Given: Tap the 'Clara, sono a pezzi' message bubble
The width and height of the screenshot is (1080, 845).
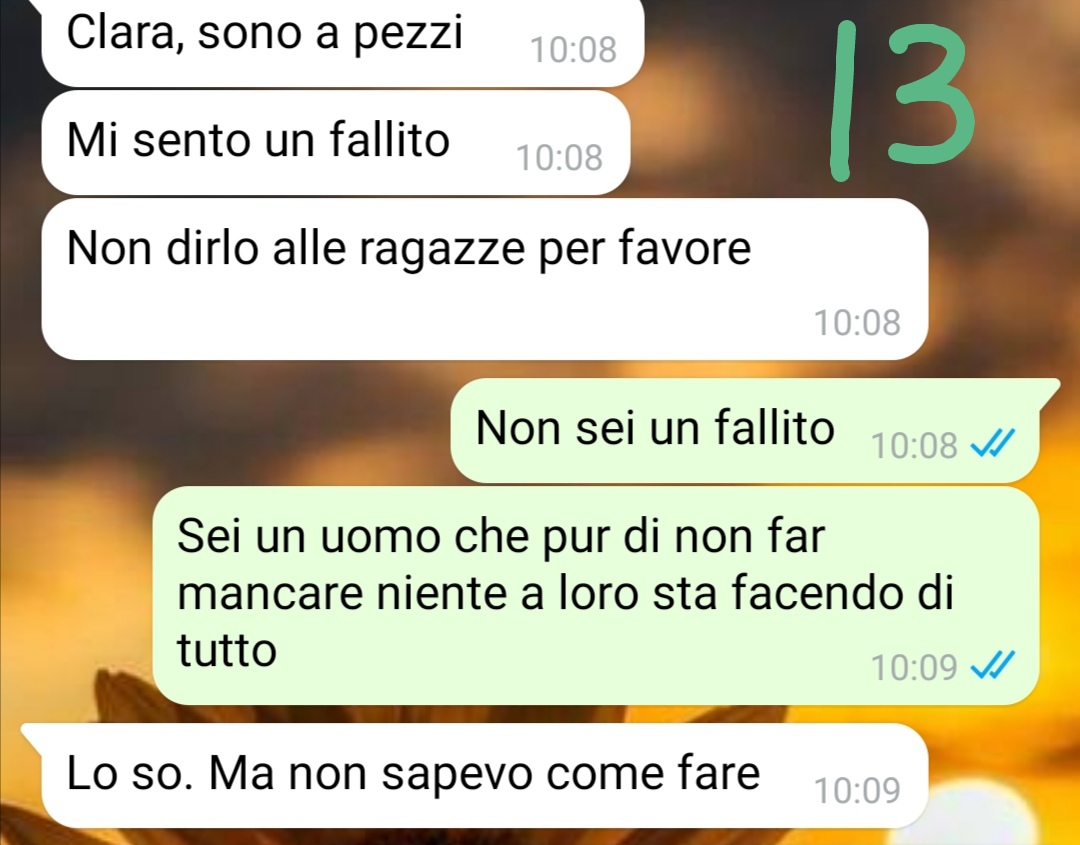Looking at the screenshot, I should click(x=342, y=43).
